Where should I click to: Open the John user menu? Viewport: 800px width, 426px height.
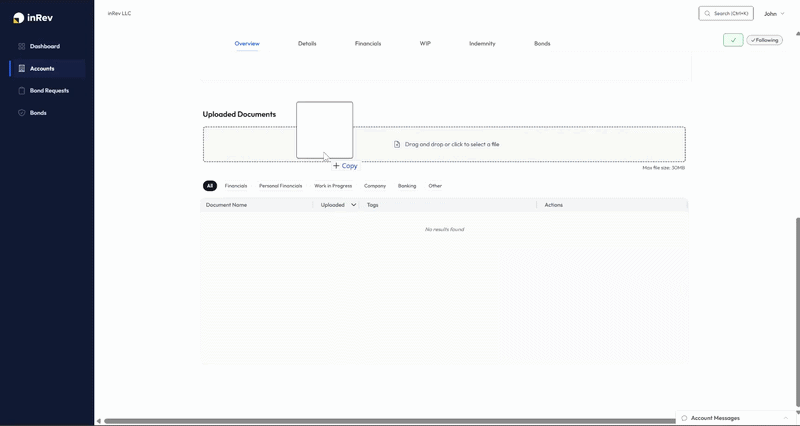point(774,14)
